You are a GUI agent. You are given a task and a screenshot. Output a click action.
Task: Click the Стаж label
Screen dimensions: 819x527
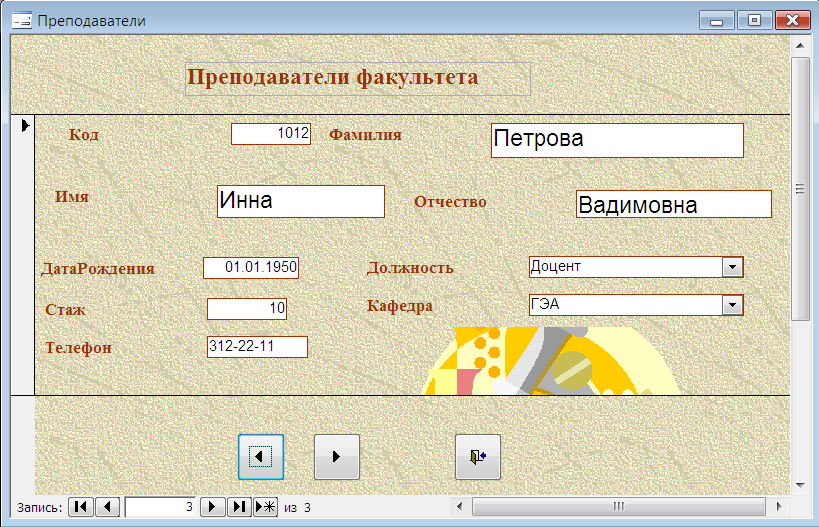(65, 310)
